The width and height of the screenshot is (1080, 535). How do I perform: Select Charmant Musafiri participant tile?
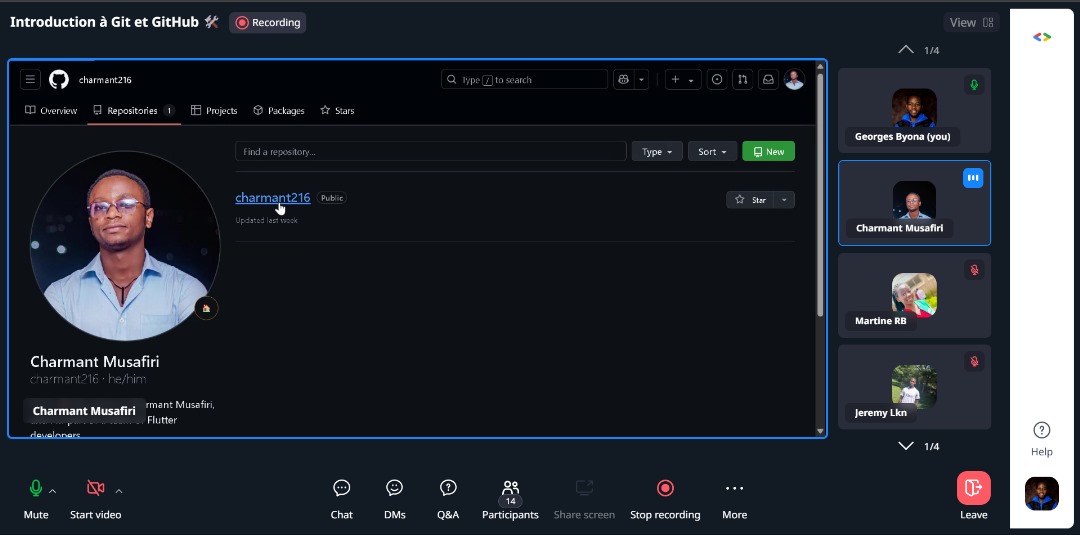pyautogui.click(x=914, y=202)
